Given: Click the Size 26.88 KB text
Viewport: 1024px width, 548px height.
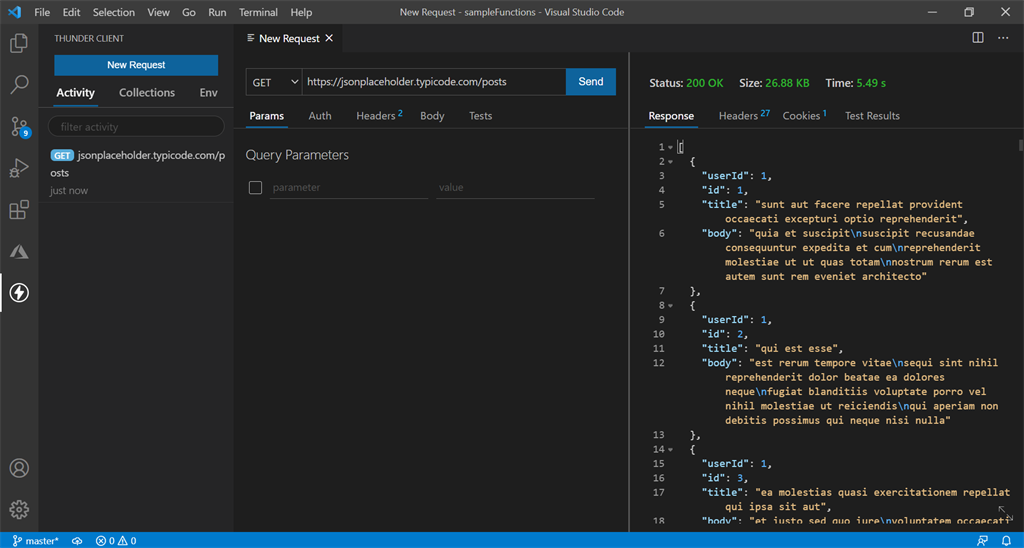Looking at the screenshot, I should click(774, 83).
